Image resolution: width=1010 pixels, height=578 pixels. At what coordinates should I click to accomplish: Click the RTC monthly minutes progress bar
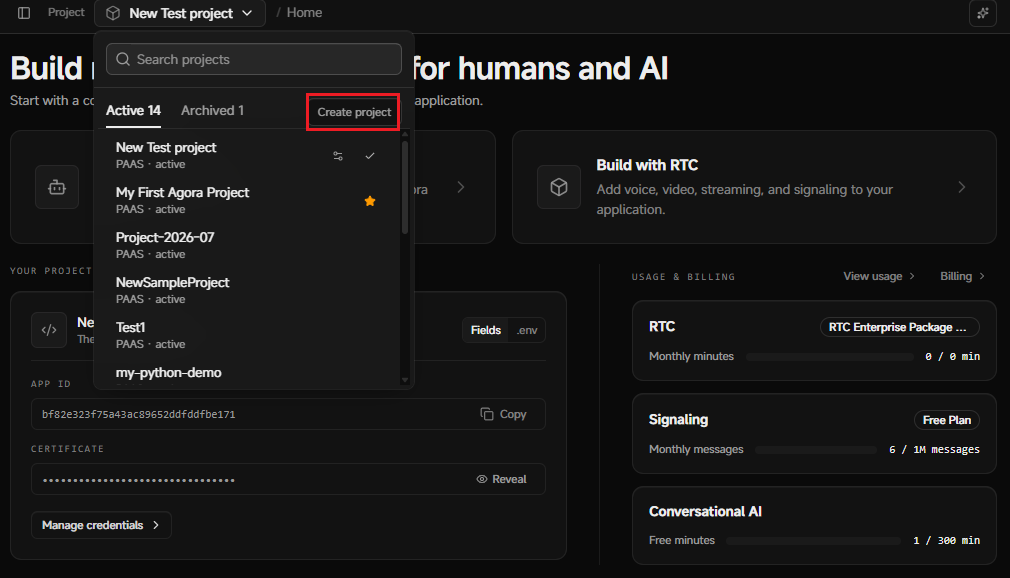(830, 356)
